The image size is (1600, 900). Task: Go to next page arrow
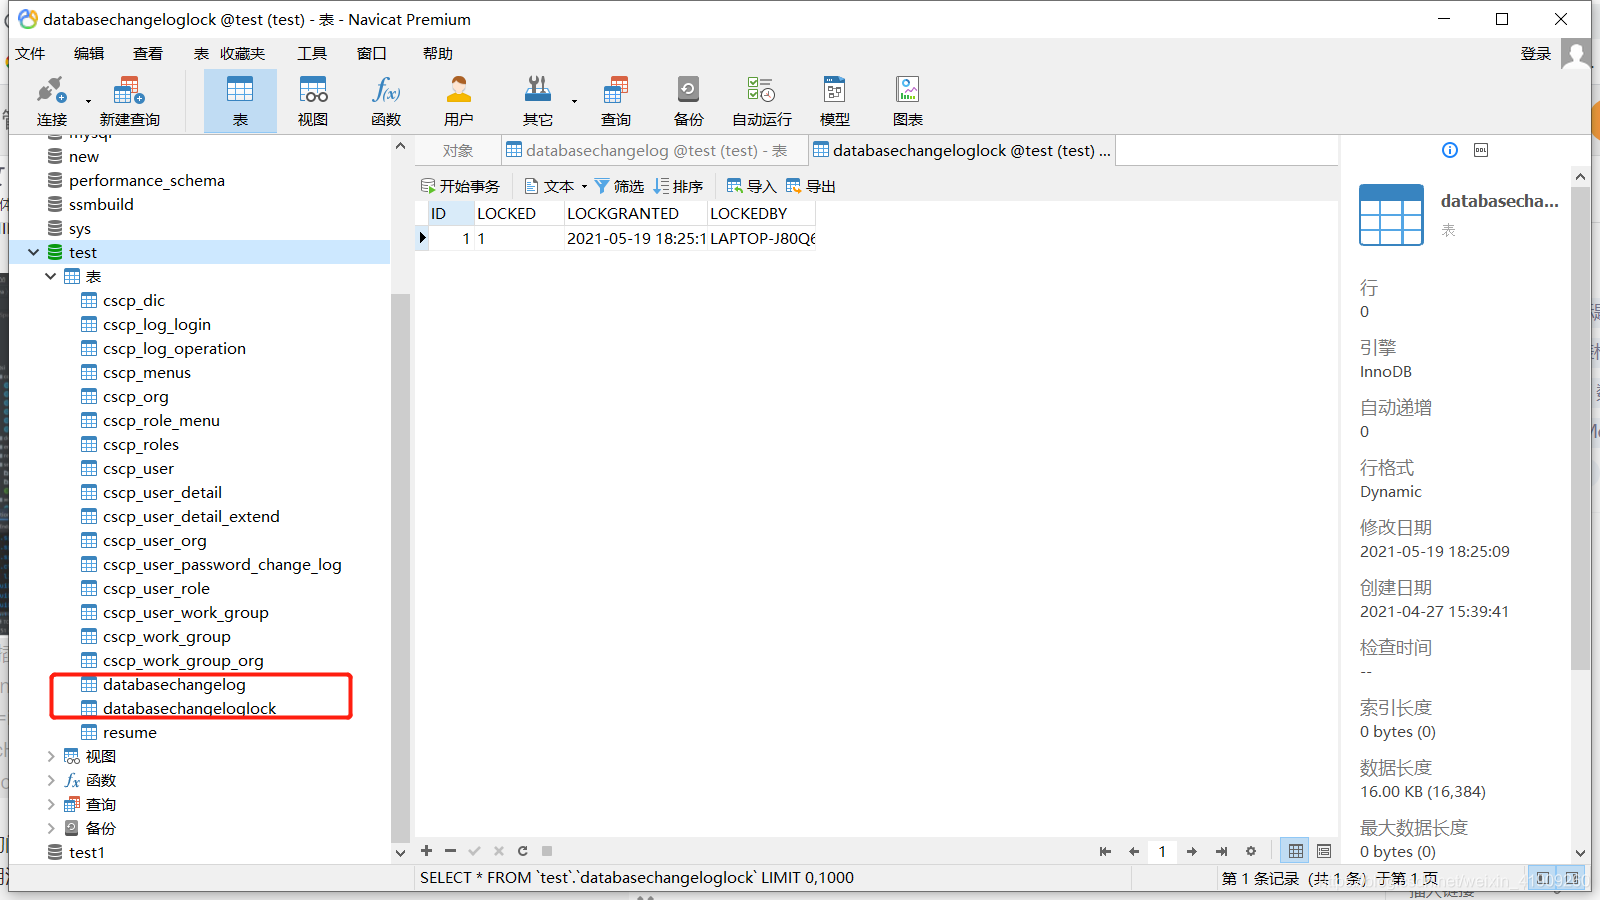pyautogui.click(x=1191, y=851)
